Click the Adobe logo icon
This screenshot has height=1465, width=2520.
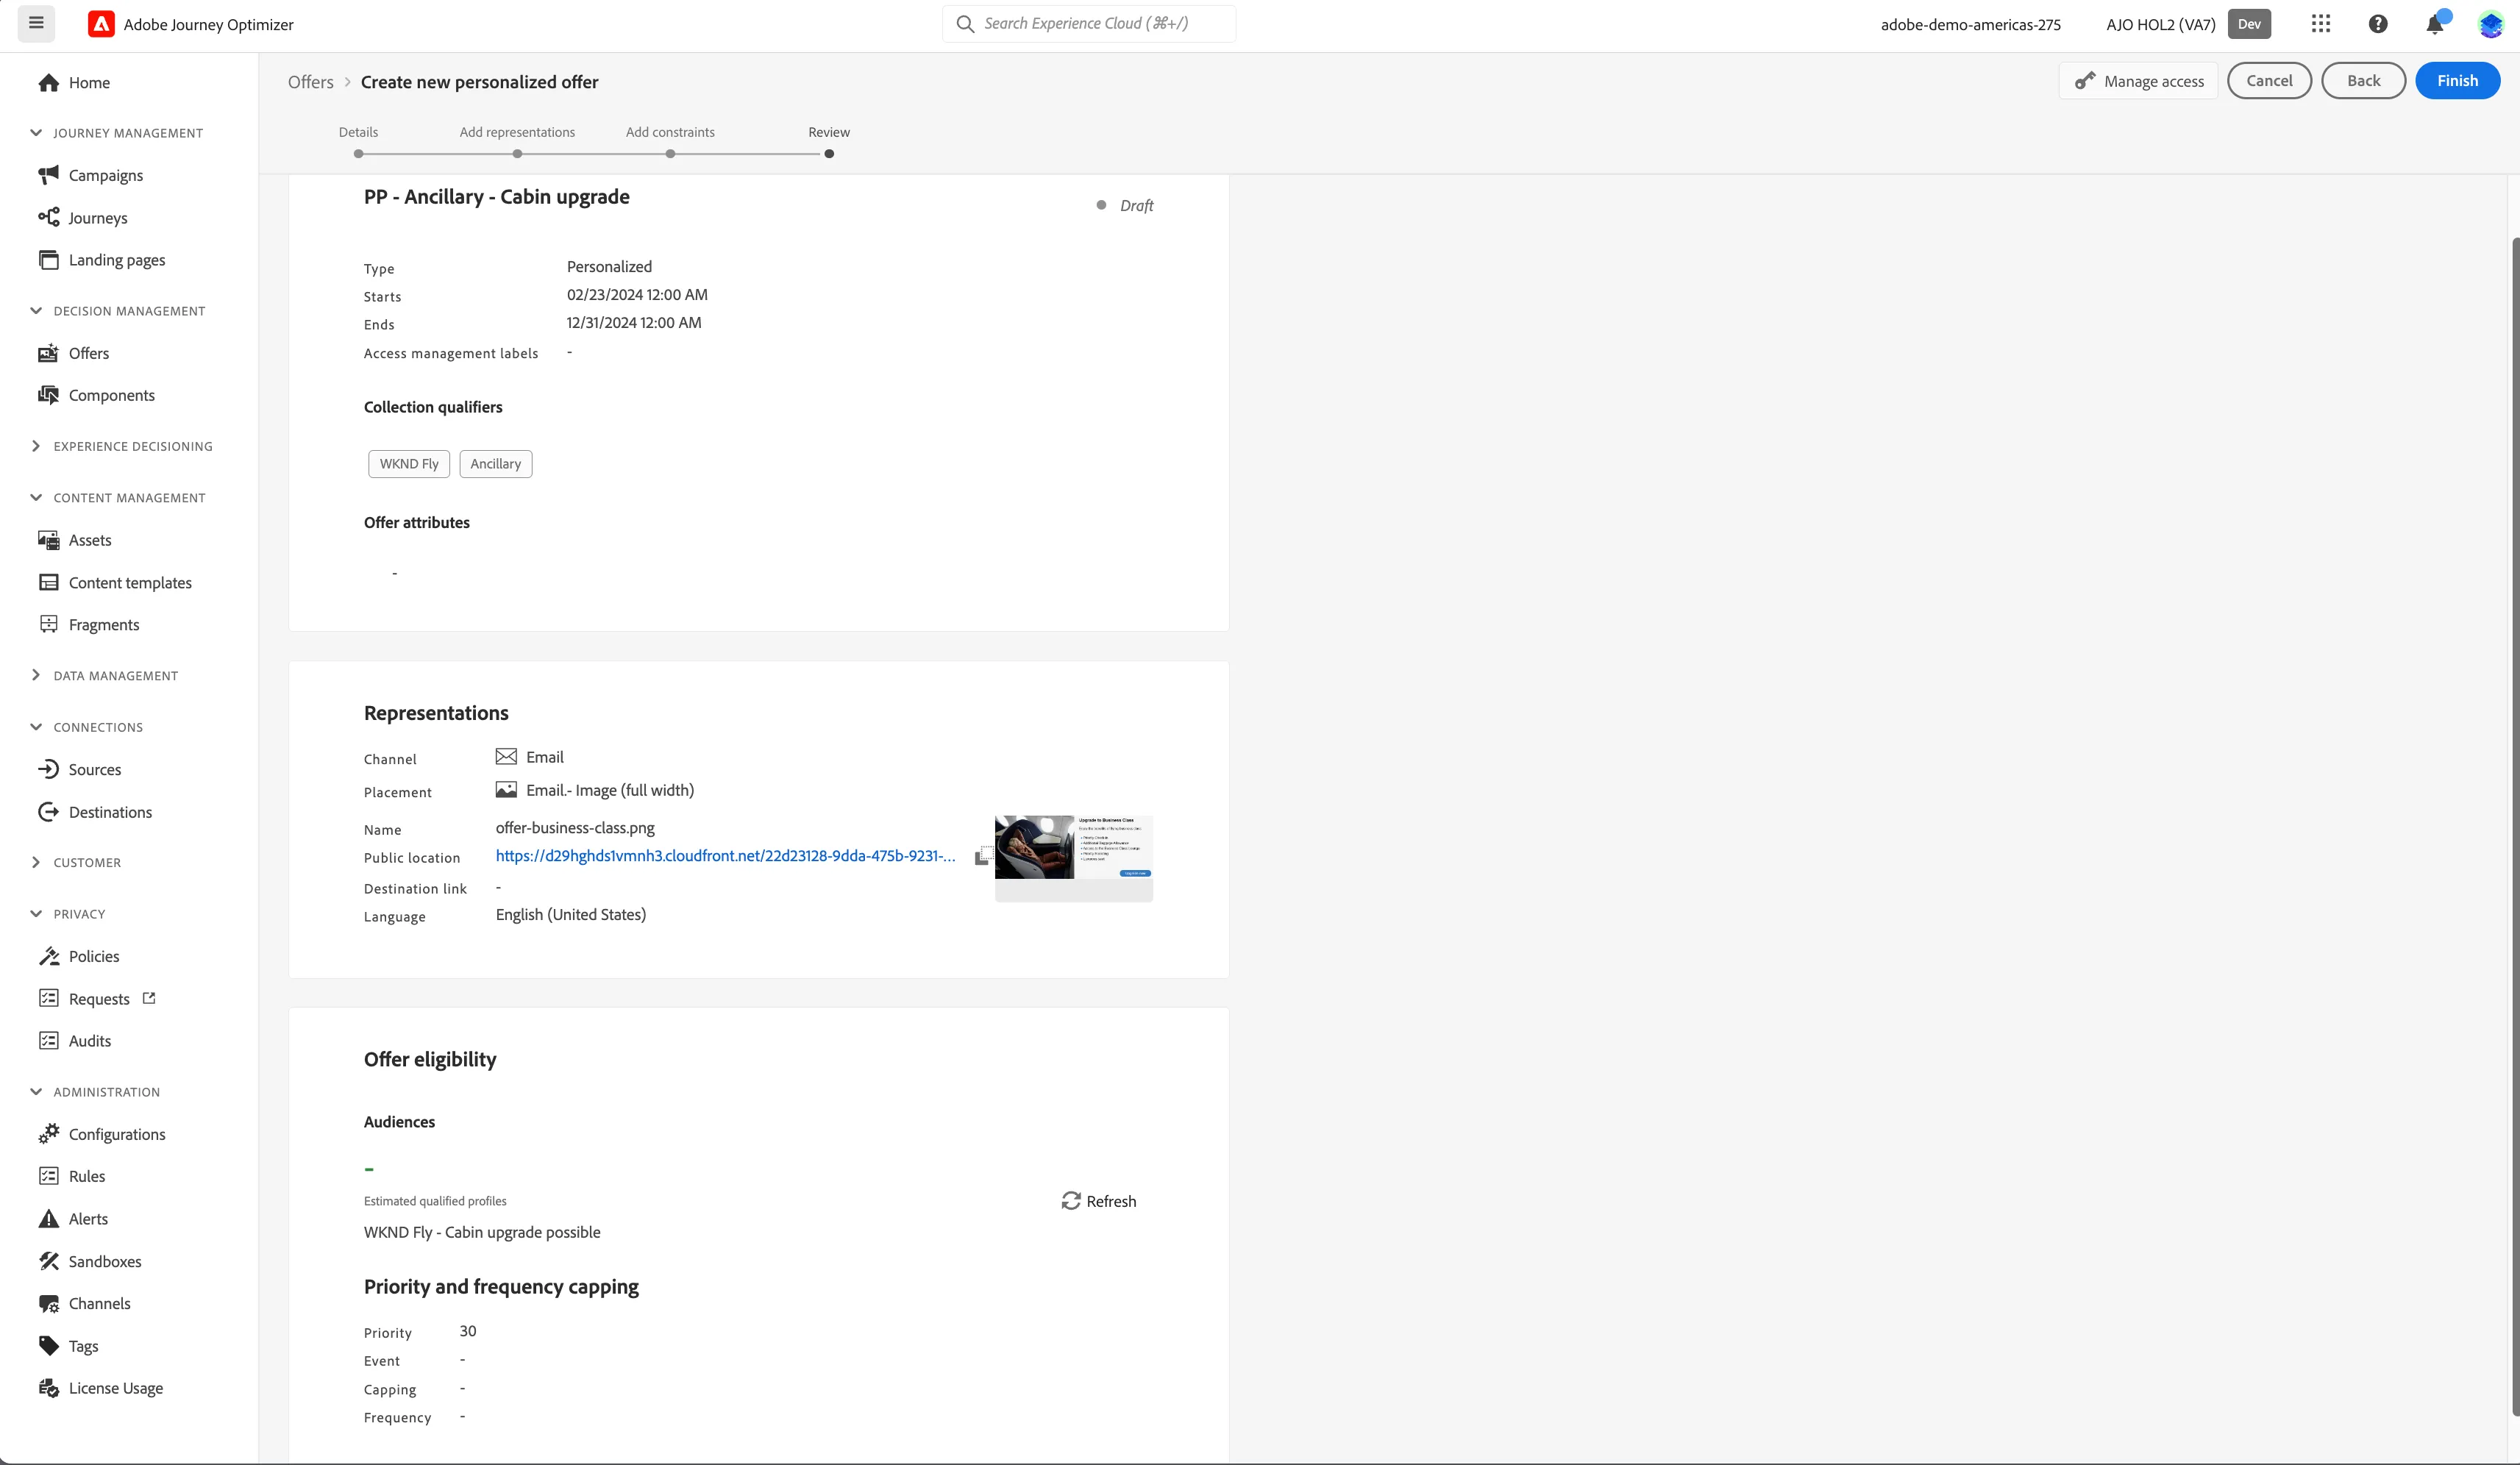[x=101, y=24]
